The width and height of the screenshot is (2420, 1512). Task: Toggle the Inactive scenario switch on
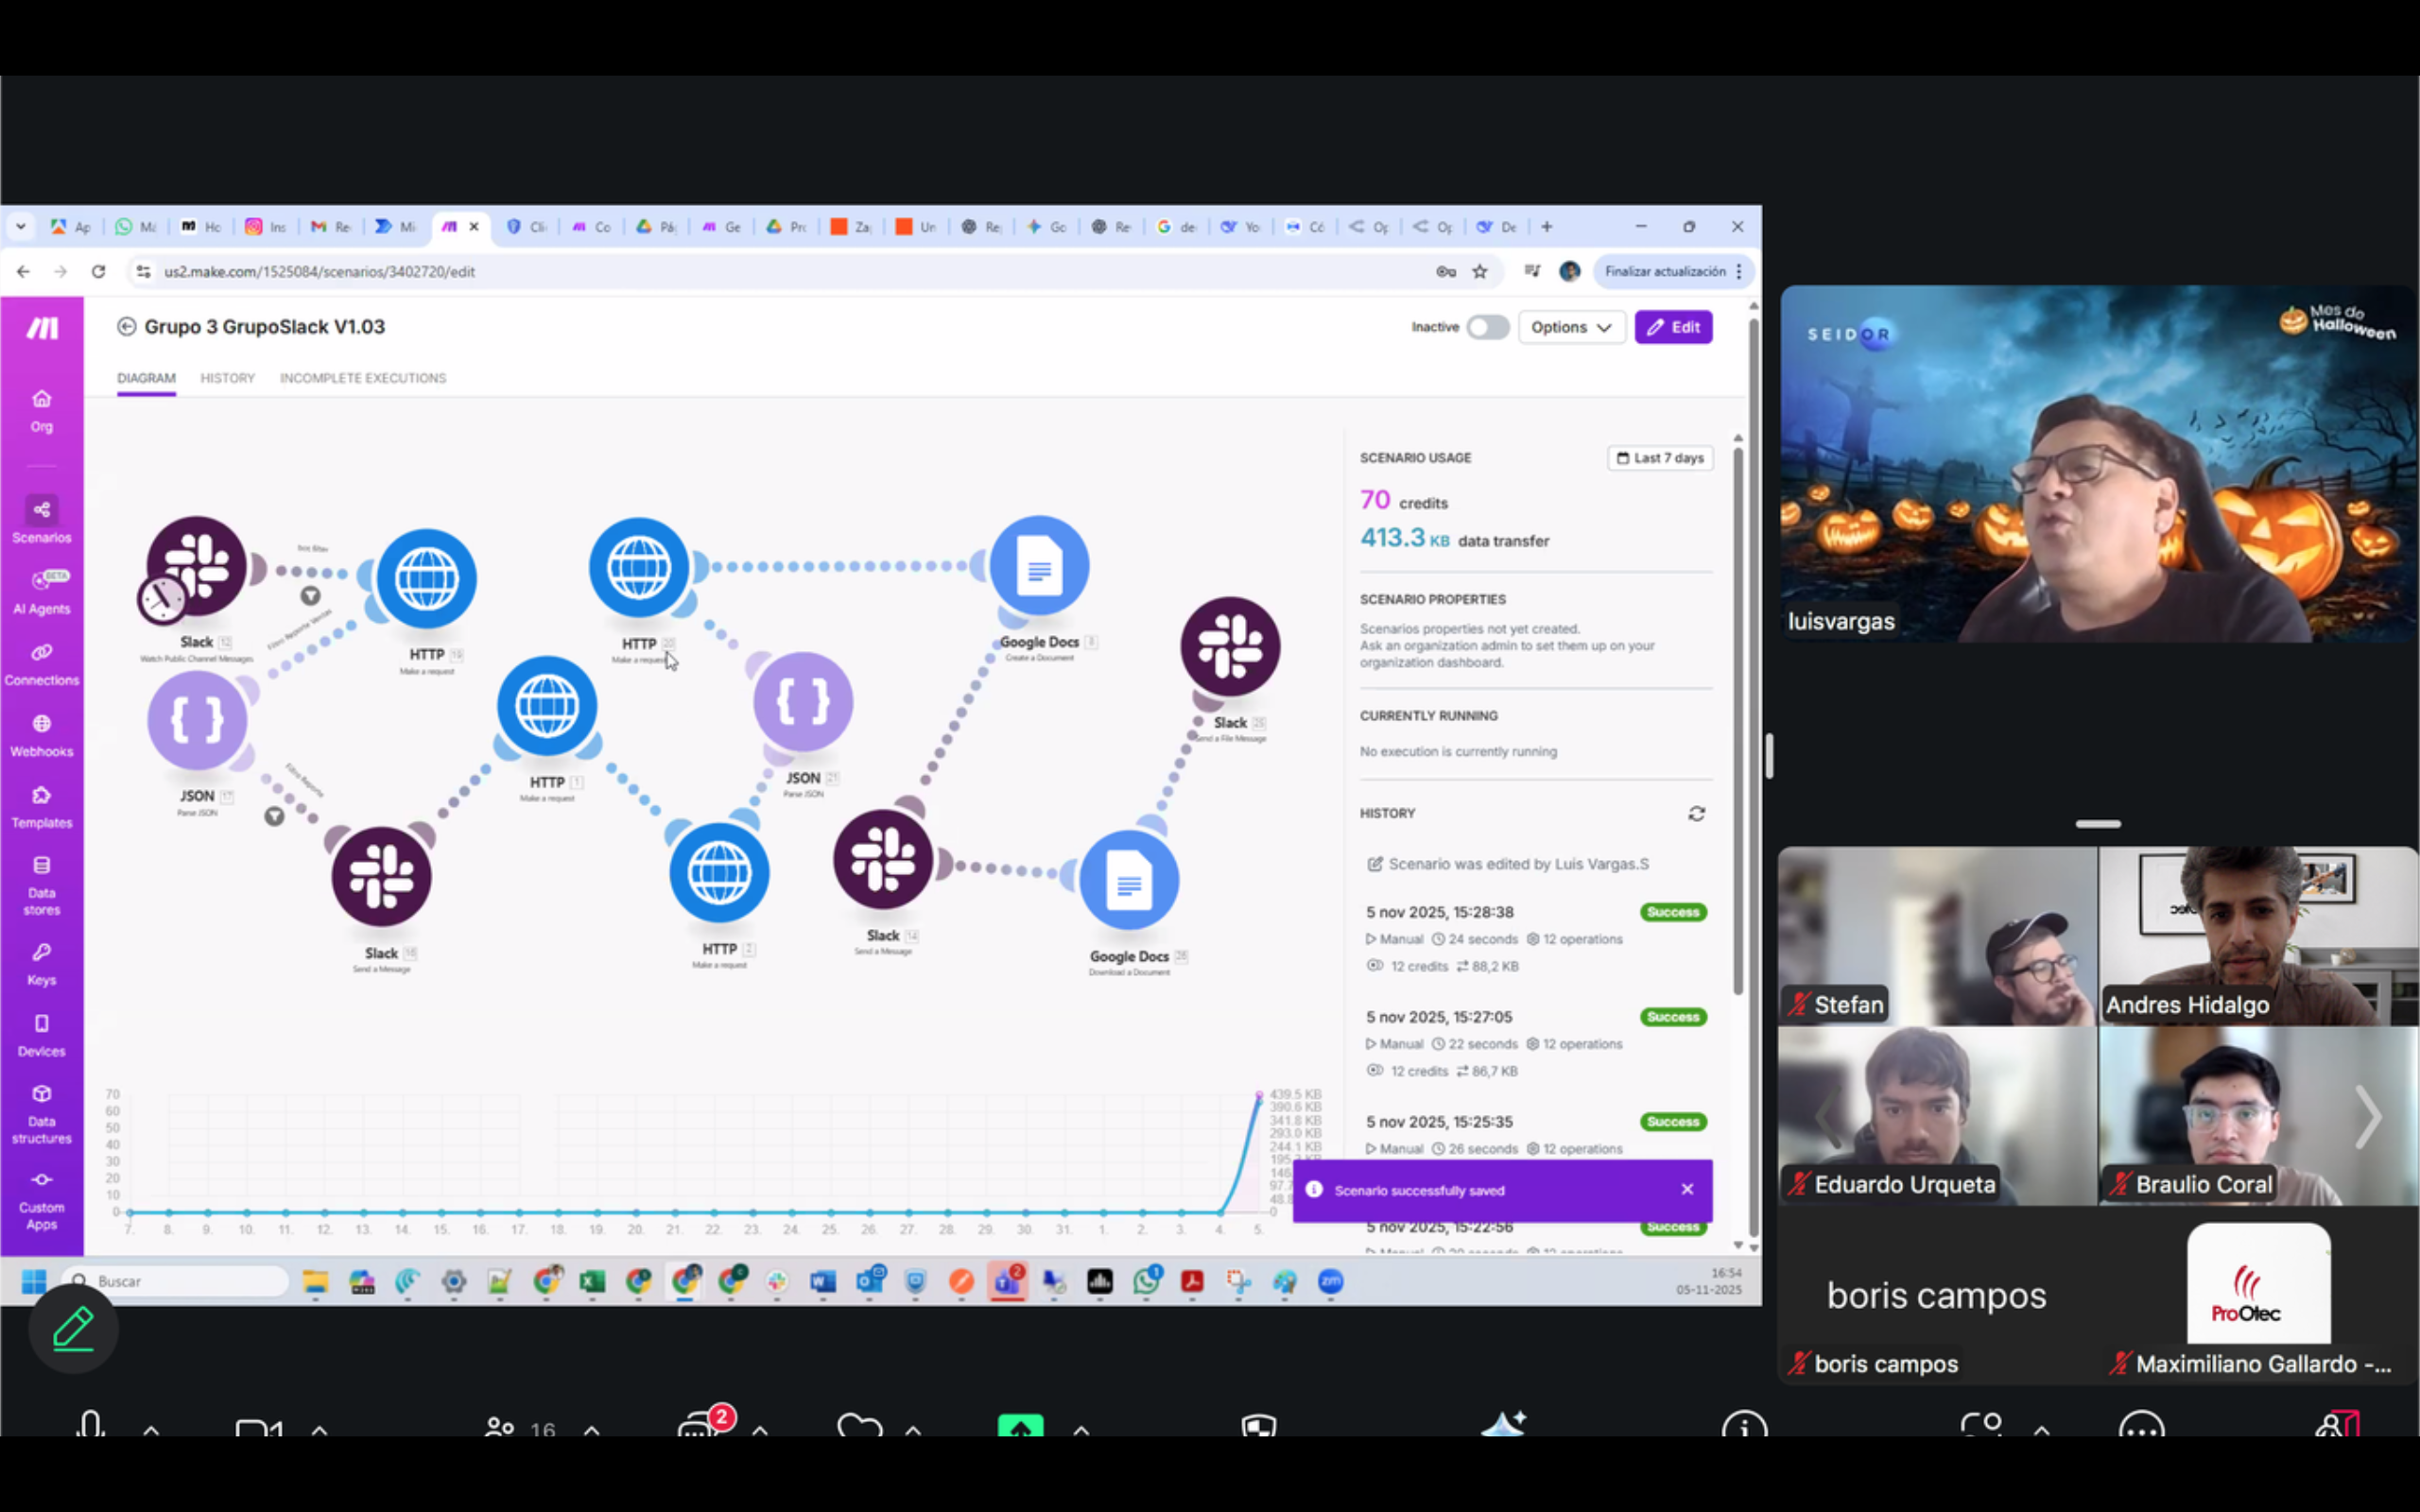tap(1487, 327)
